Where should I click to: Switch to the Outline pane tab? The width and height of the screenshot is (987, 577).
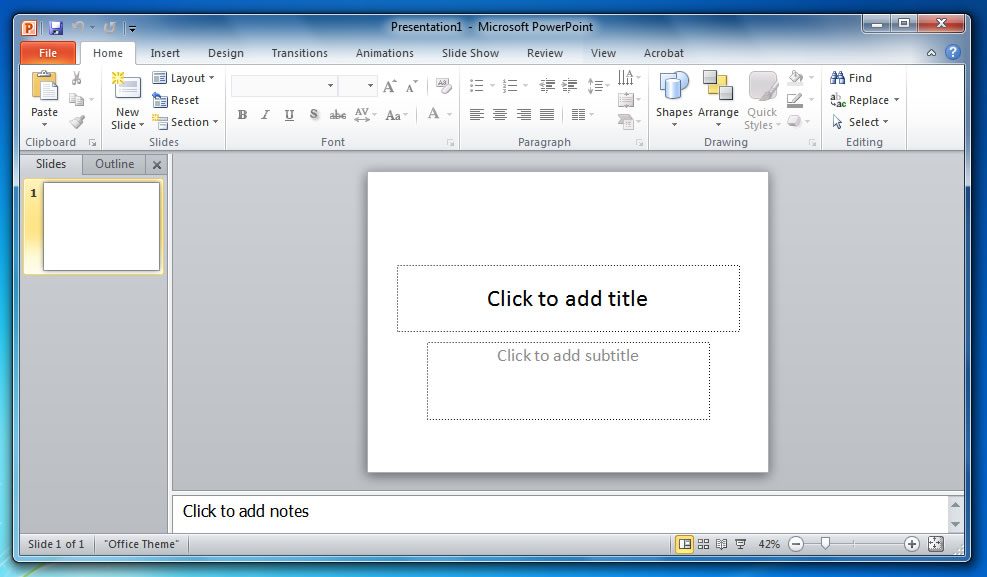pyautogui.click(x=114, y=164)
